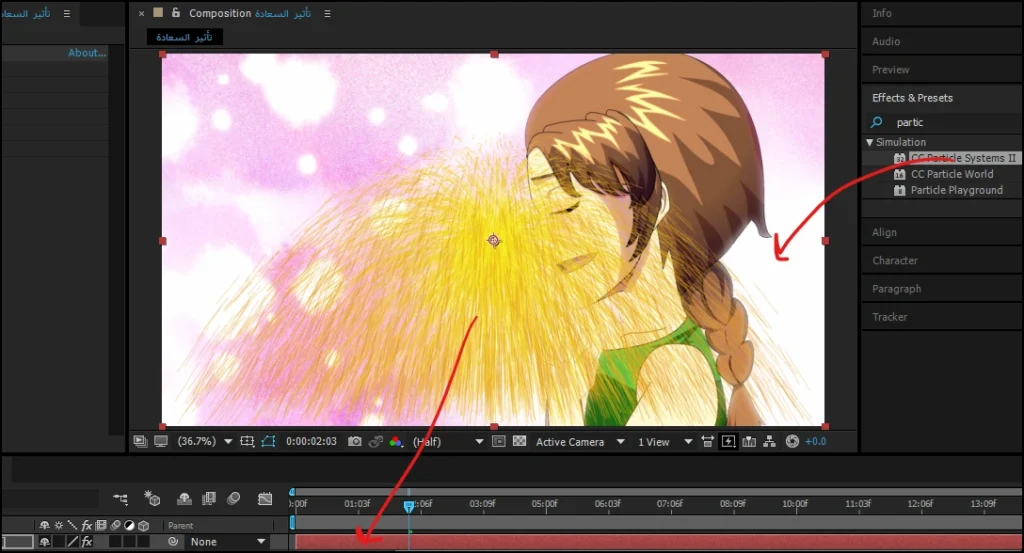The image size is (1024, 553).
Task: Click the 3D Layer cube header icon
Action: click(144, 525)
